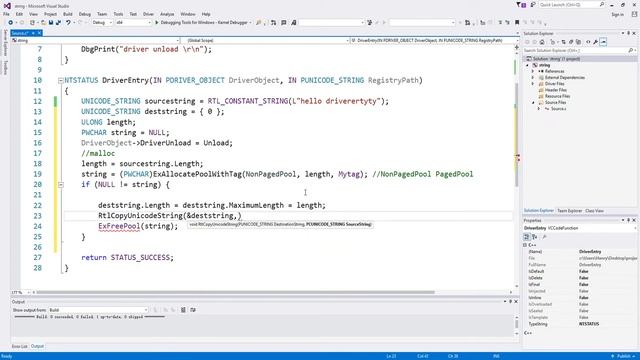Open the Build menu

(68, 14)
